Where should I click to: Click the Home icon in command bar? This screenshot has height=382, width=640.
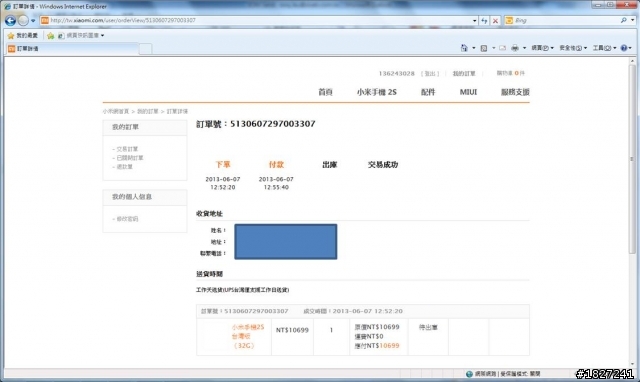pos(464,48)
